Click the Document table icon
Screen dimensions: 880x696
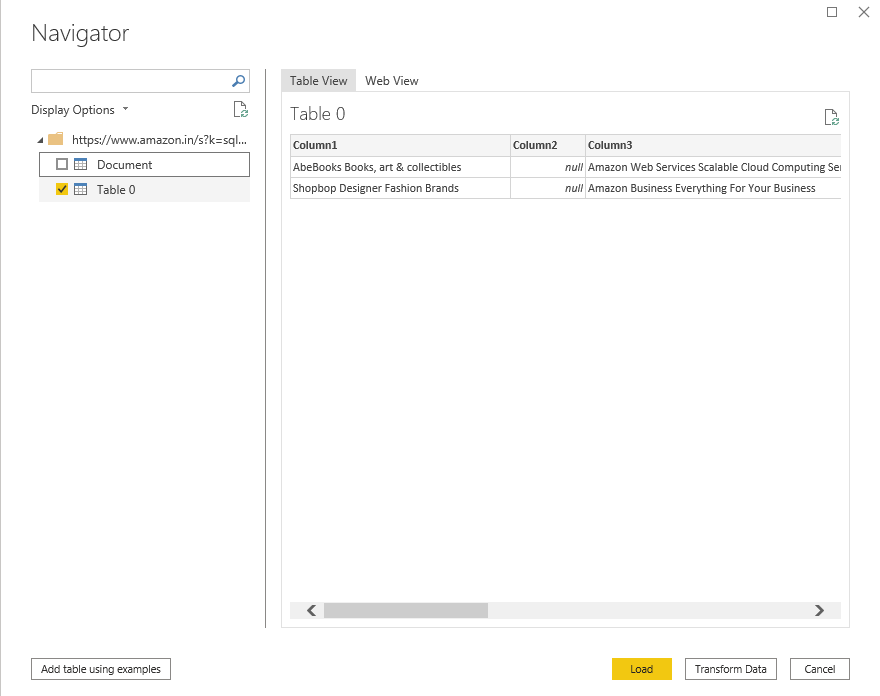[x=81, y=164]
